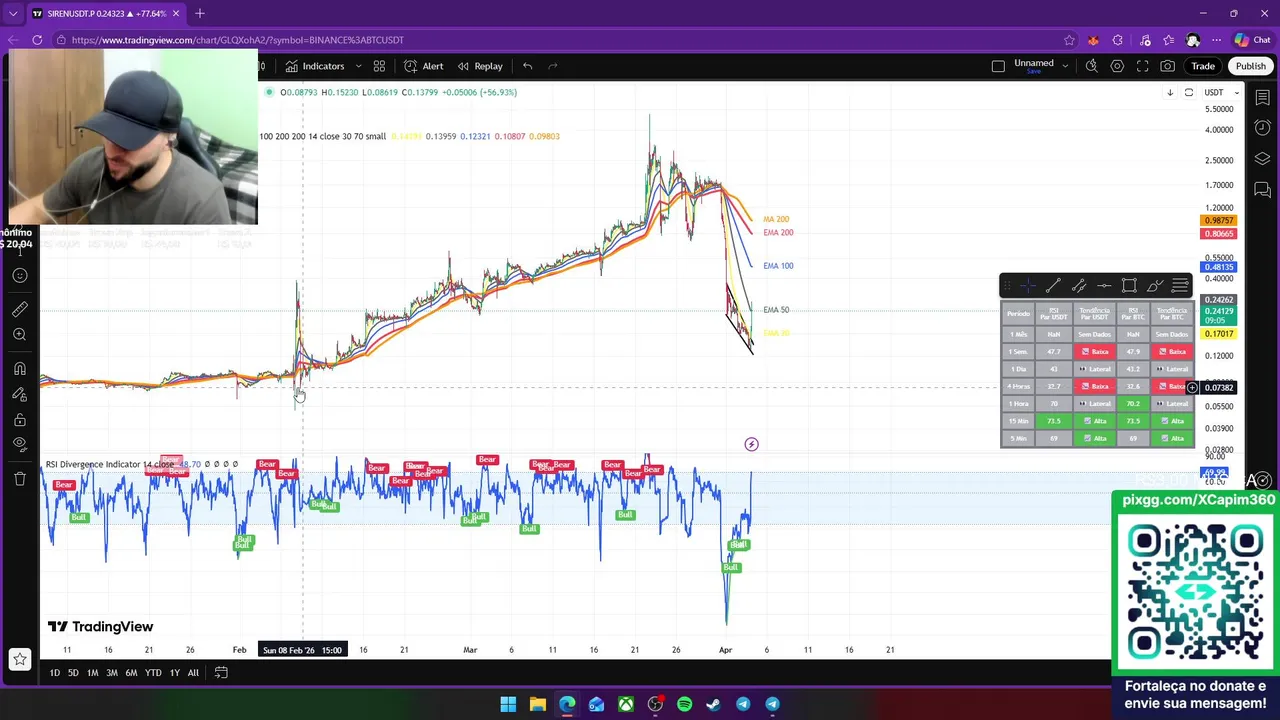Select the 3M time range
Image resolution: width=1280 pixels, height=720 pixels.
click(112, 673)
